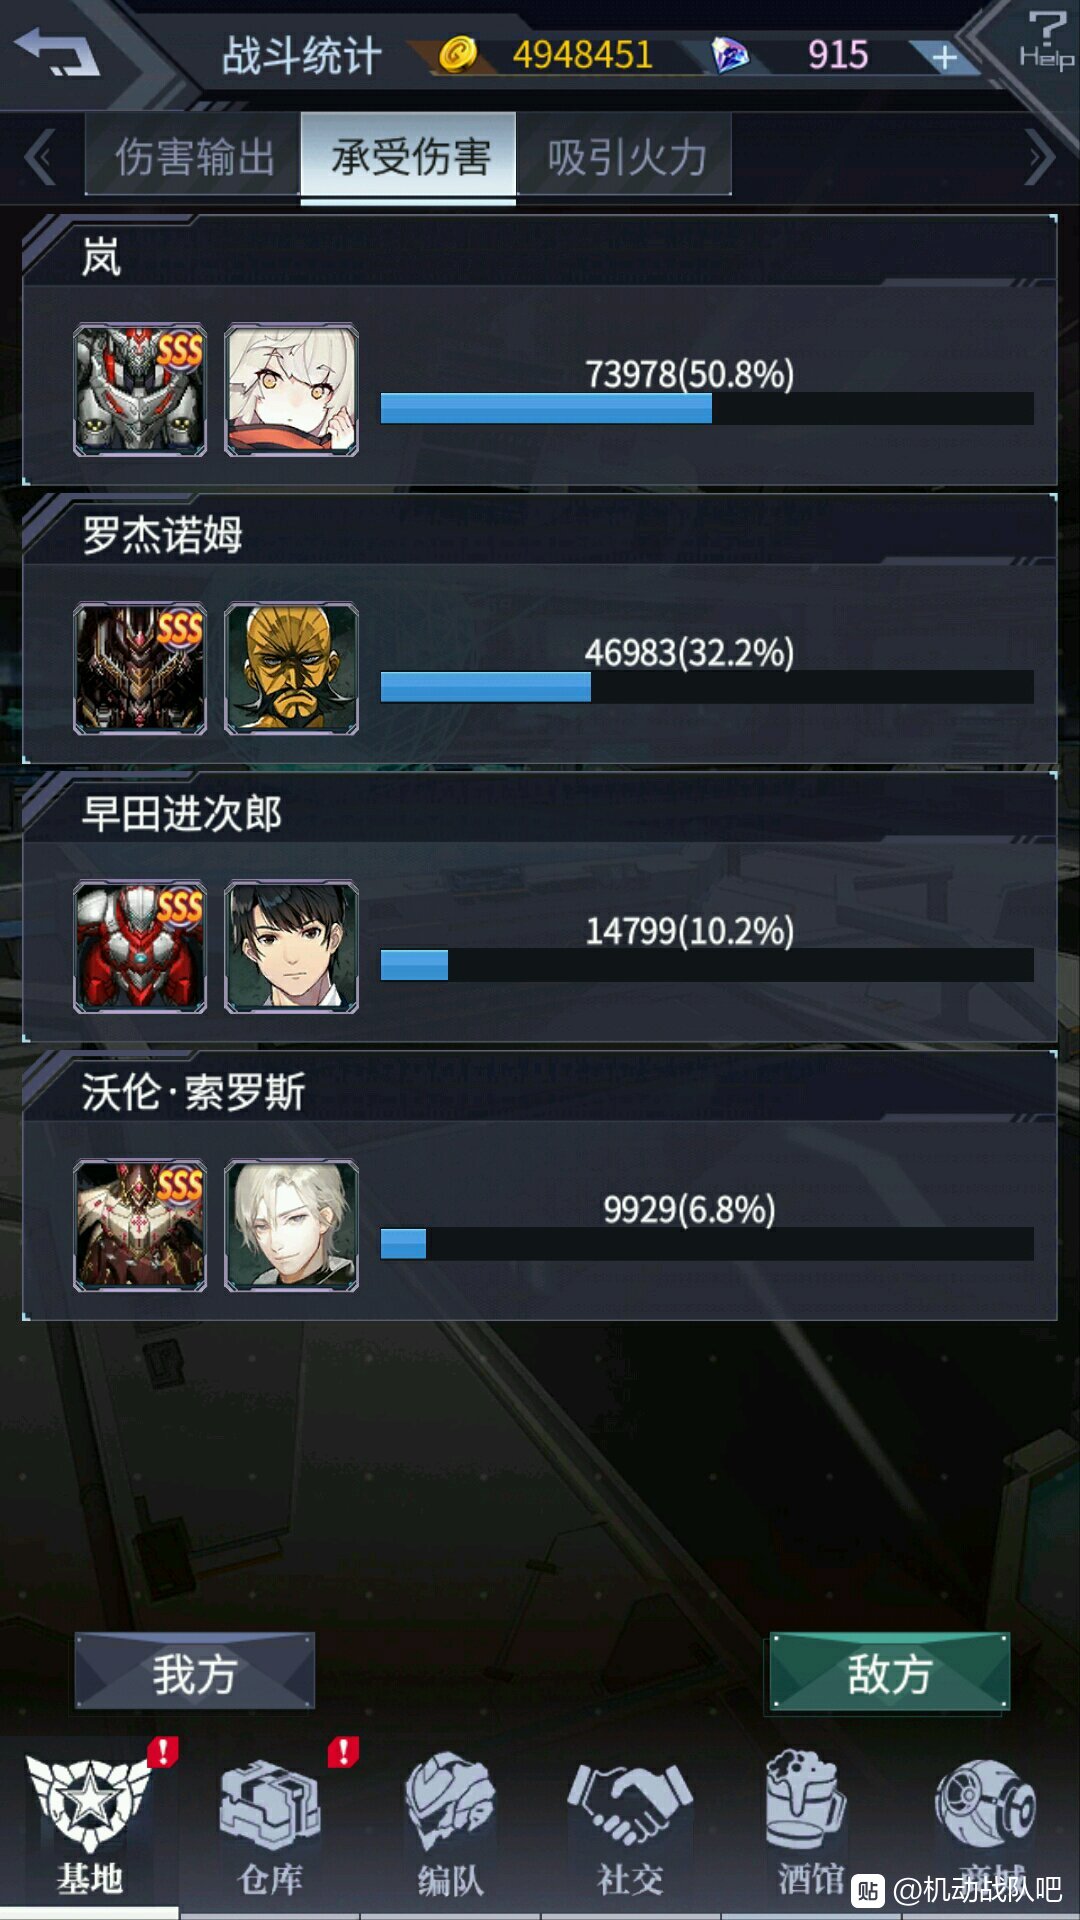Viewport: 1080px width, 1920px height.
Task: Click 岚's damage bar at 50.8%
Action: [x=707, y=408]
